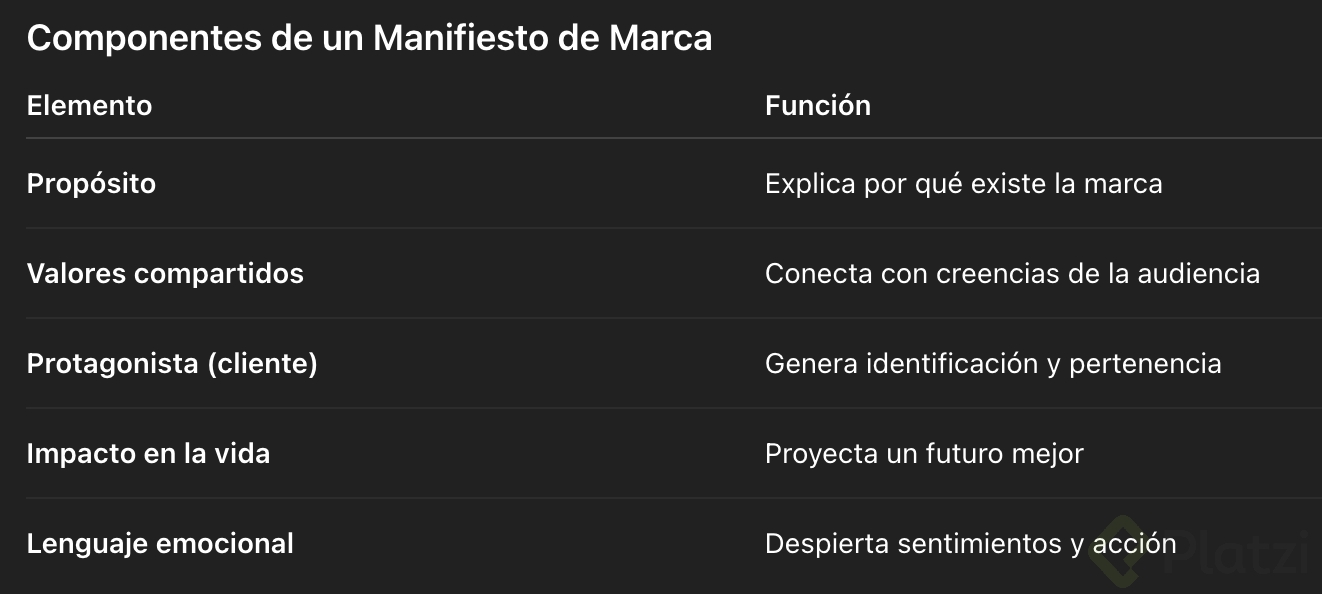Select "Genera identificación y pertenencia" cell

[x=992, y=364]
